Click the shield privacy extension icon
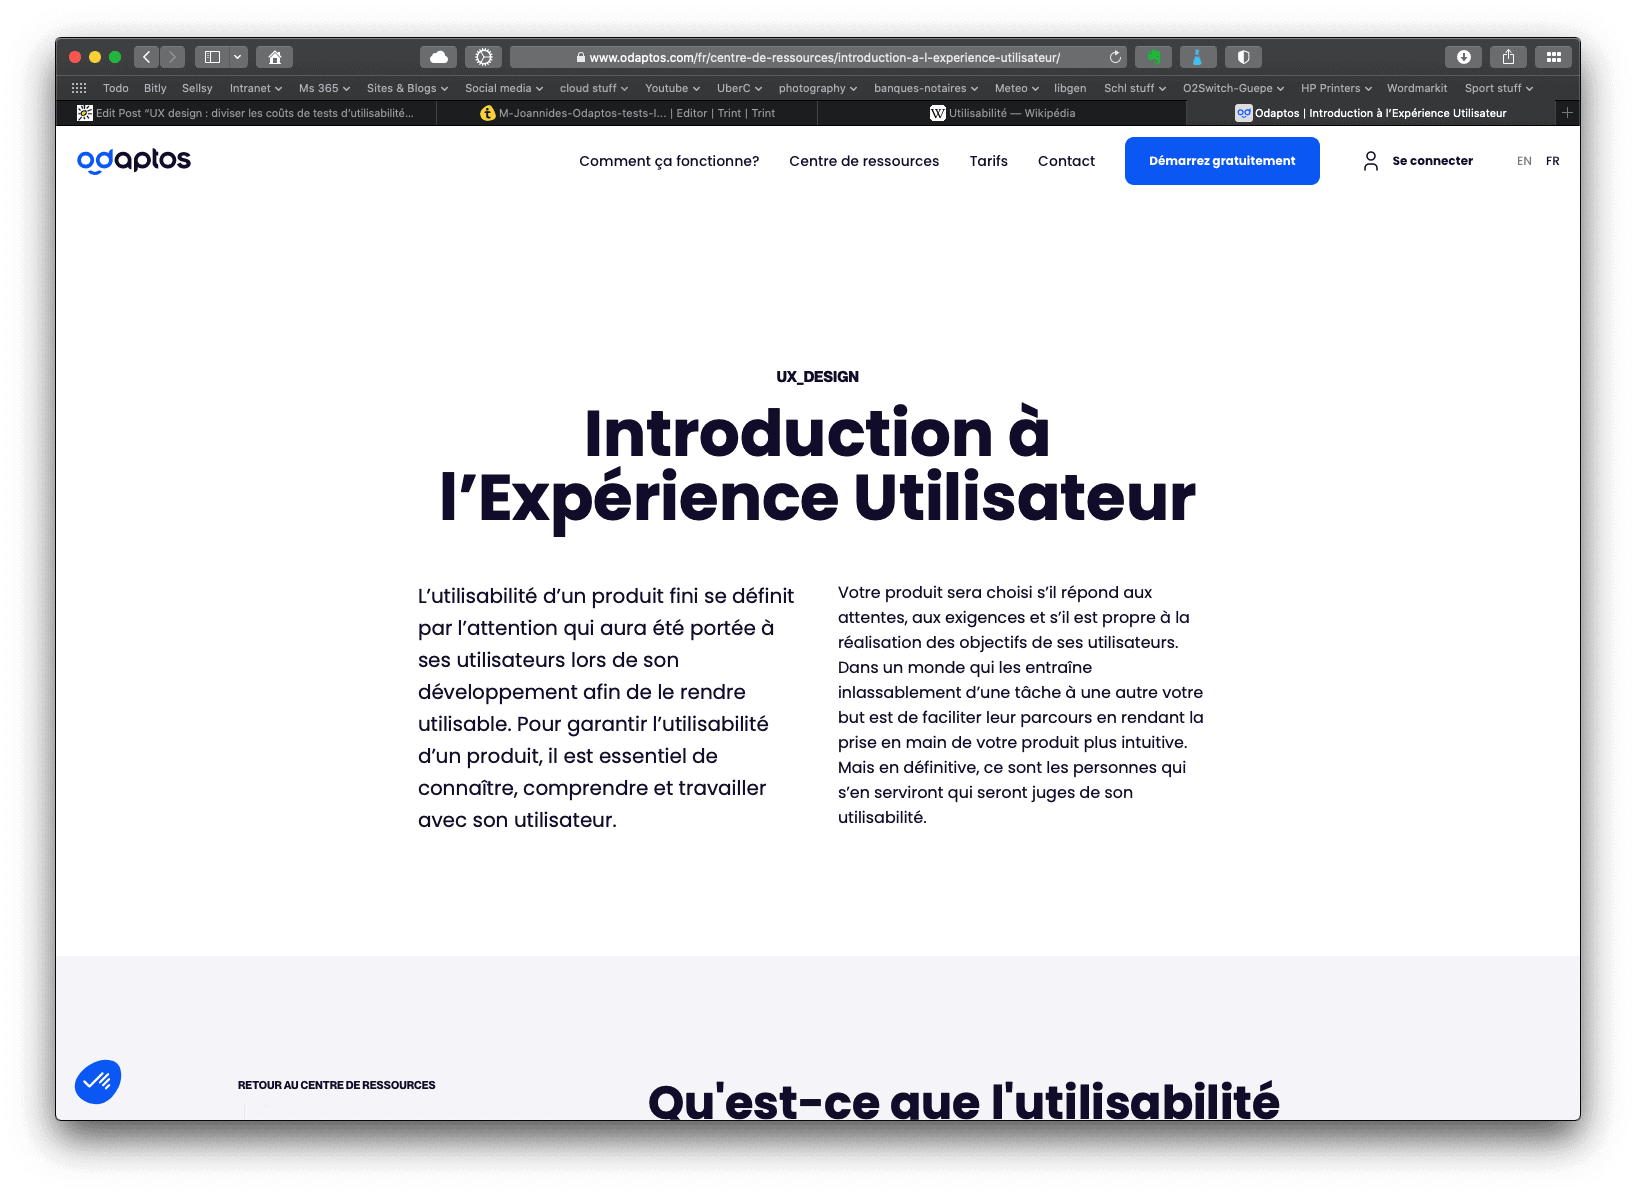This screenshot has height=1194, width=1636. [1243, 57]
